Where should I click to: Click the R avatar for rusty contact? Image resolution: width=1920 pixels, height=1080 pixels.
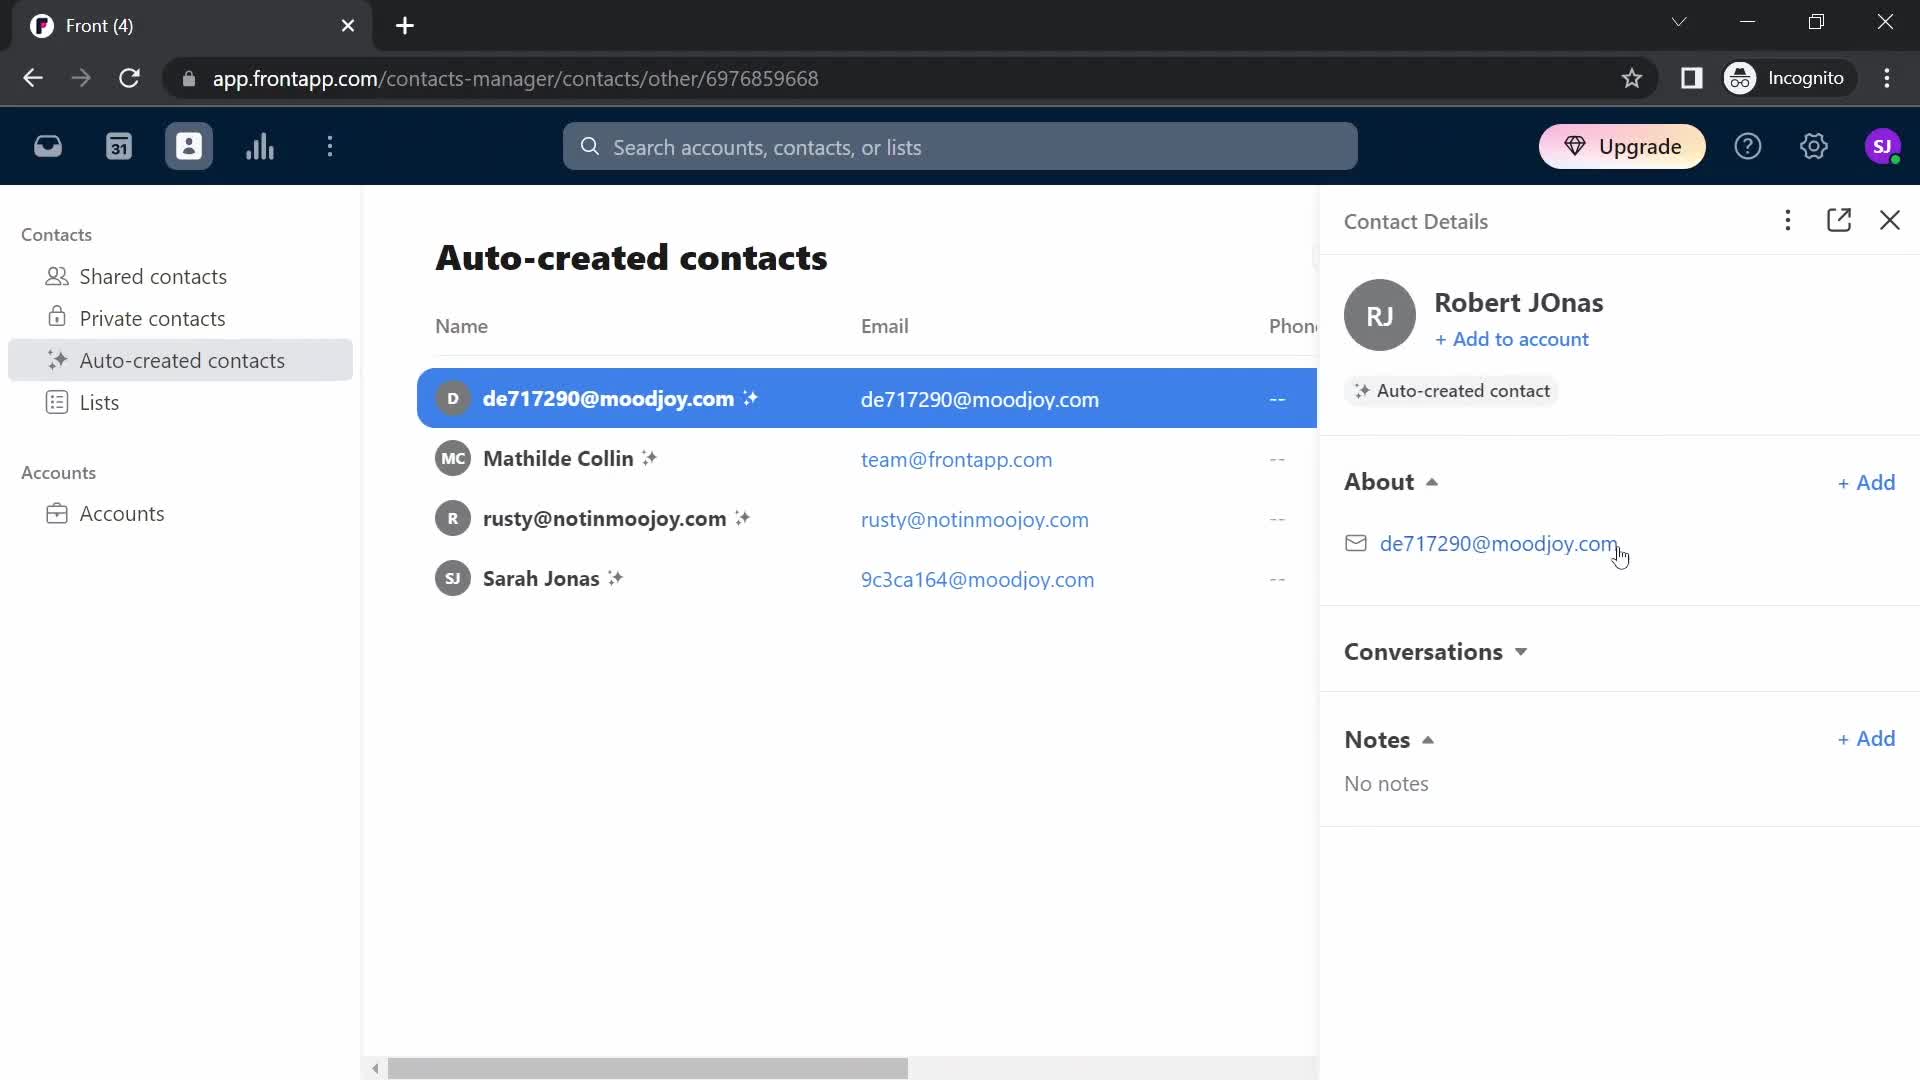pyautogui.click(x=453, y=518)
